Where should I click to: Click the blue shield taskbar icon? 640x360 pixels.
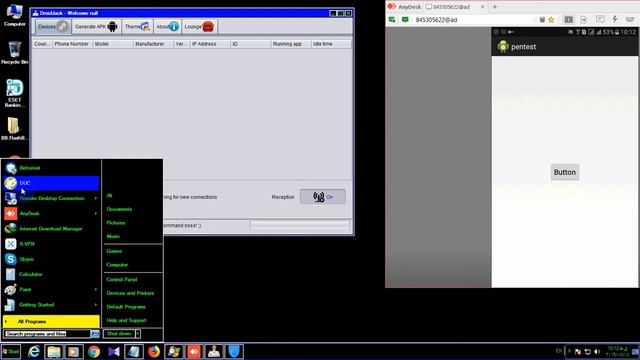(x=234, y=351)
